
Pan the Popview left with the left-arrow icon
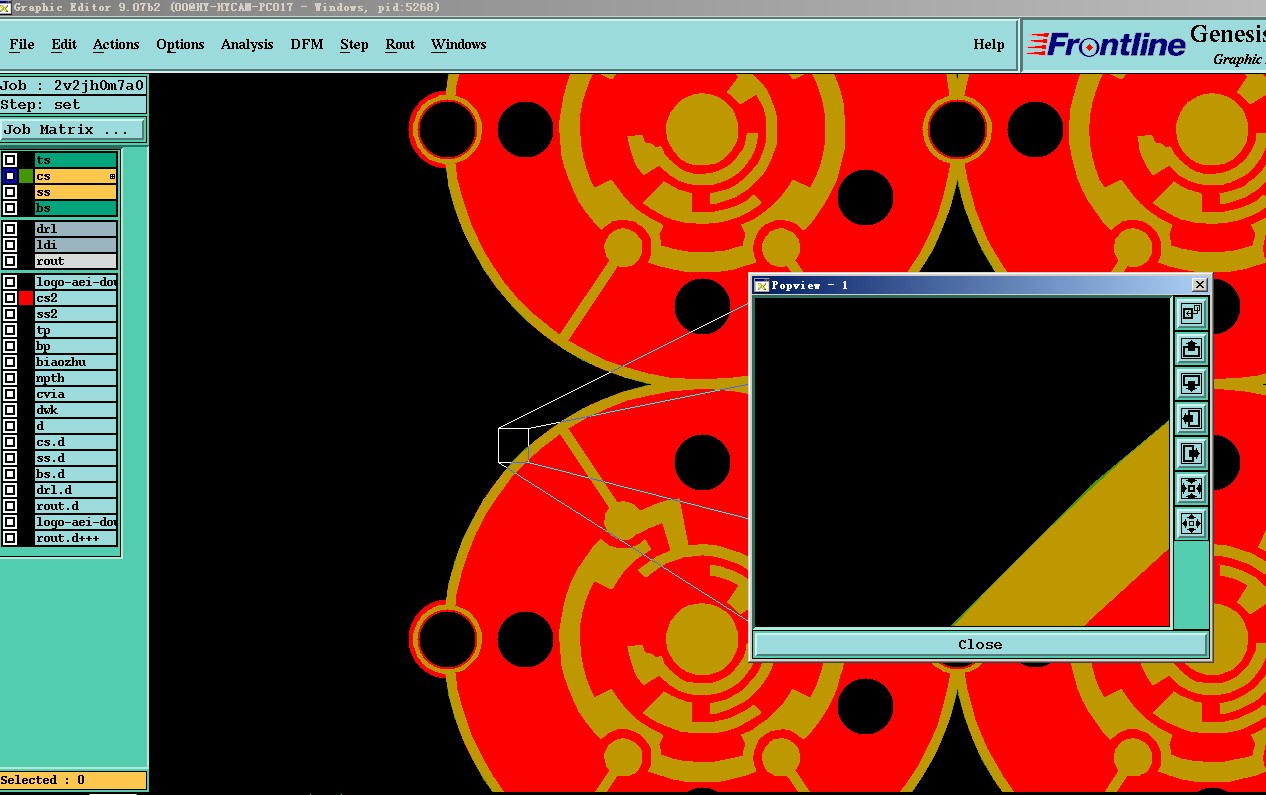1191,419
